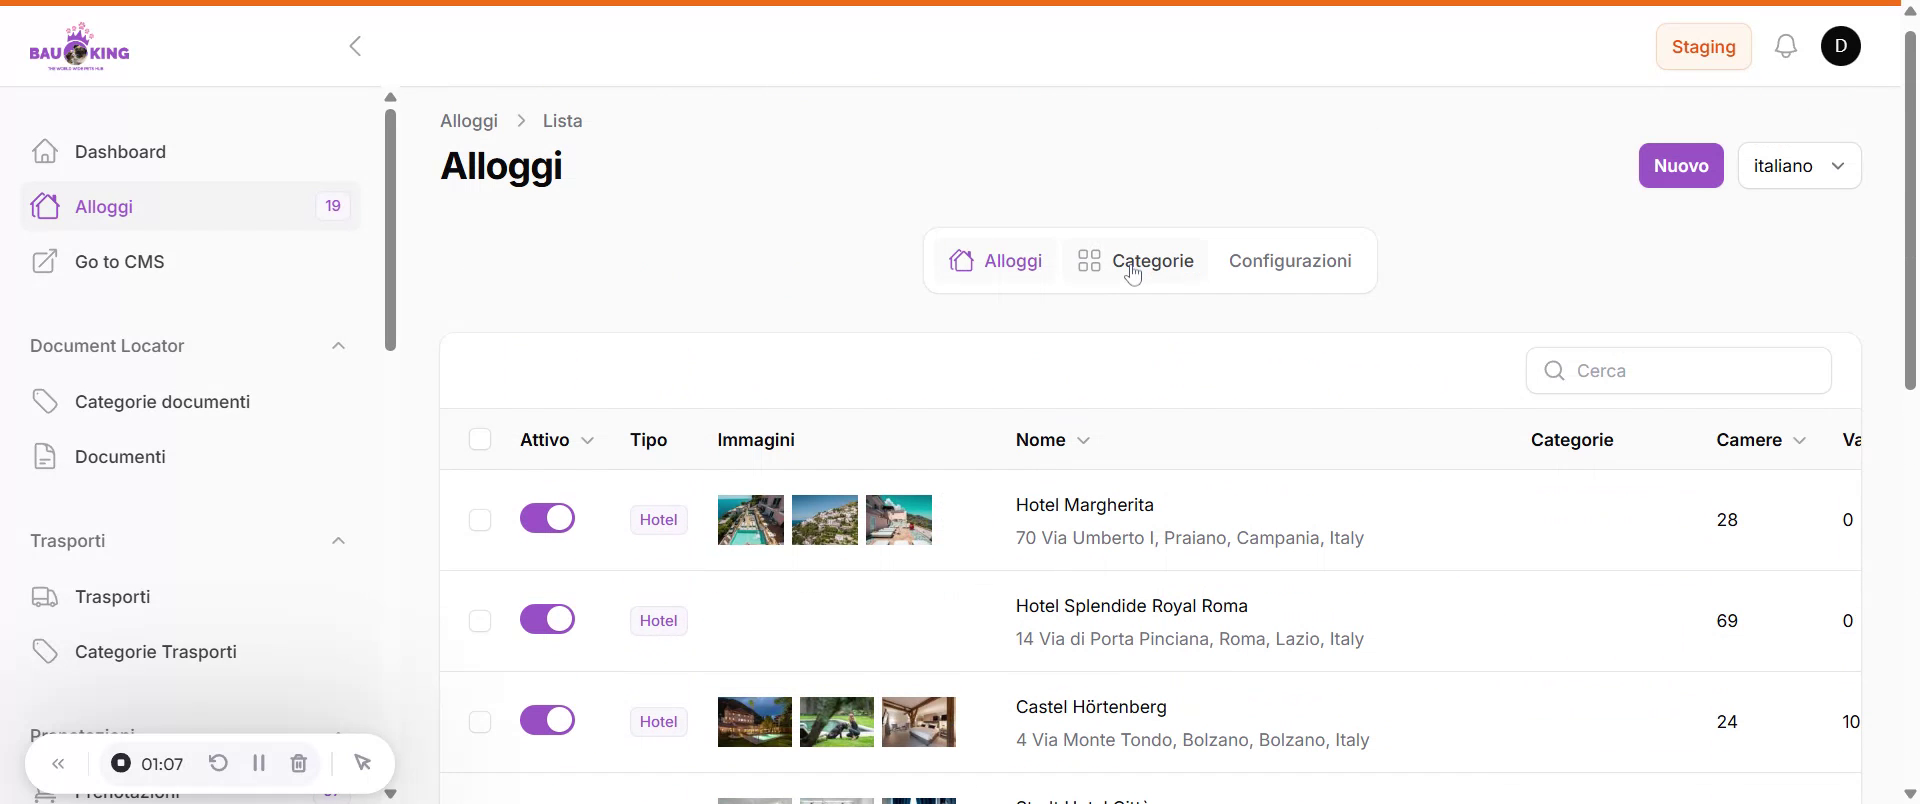Image resolution: width=1920 pixels, height=804 pixels.
Task: Open Castel Hörtenberg entry
Action: 1091,707
